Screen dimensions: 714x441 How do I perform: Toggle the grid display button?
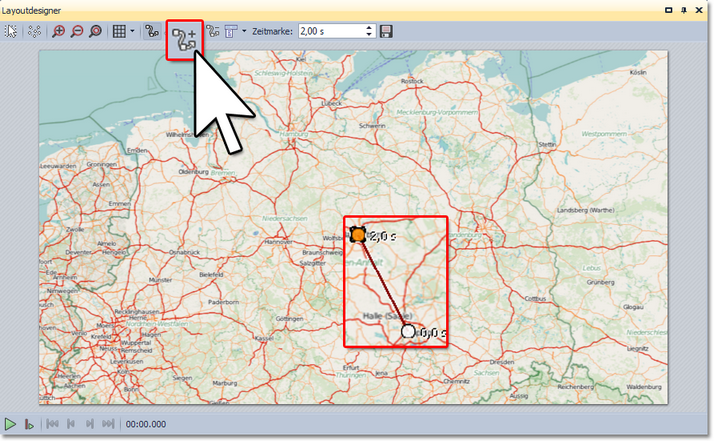coord(119,31)
